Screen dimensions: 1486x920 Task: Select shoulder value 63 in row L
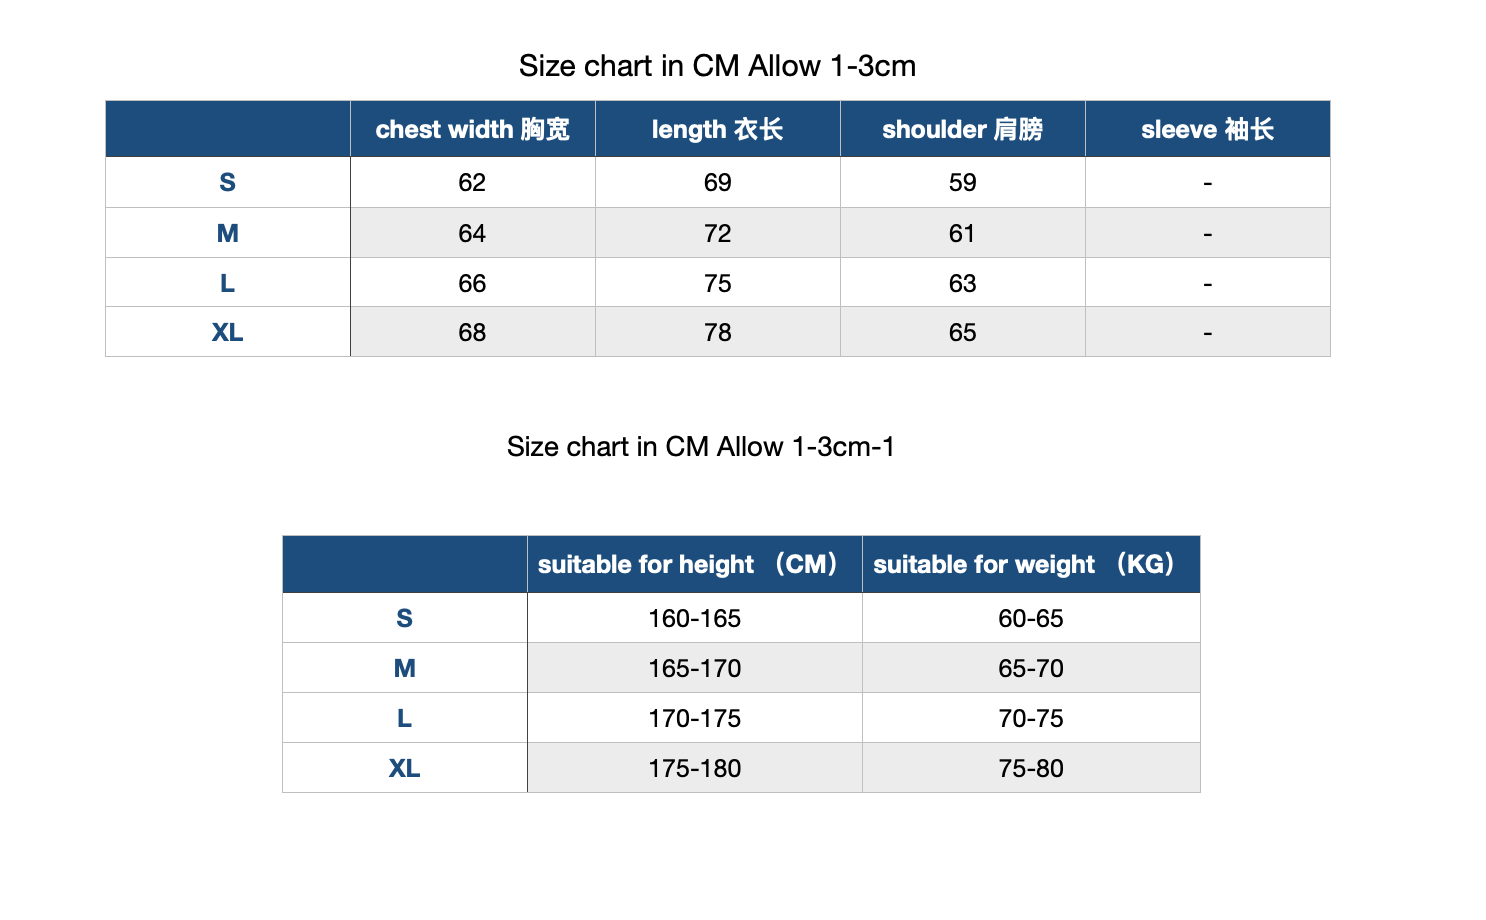pos(962,283)
